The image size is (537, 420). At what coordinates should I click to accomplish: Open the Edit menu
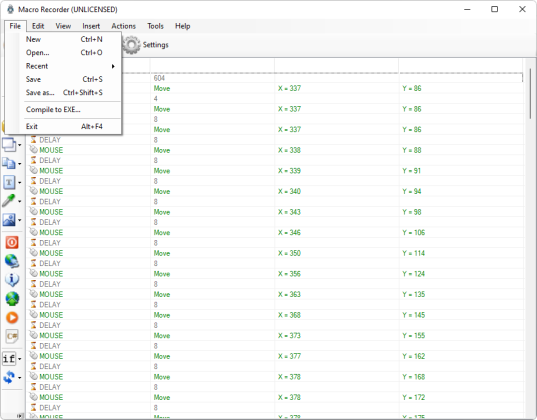(38, 26)
